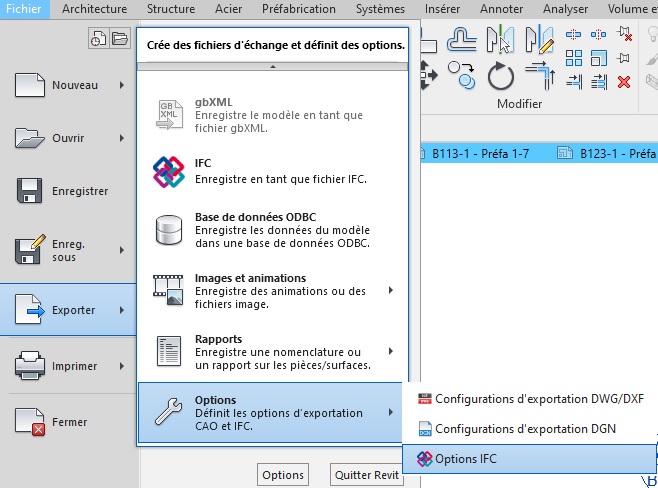This screenshot has height=488, width=658.
Task: Choose Enregistrer in the file menu
Action: coord(68,191)
